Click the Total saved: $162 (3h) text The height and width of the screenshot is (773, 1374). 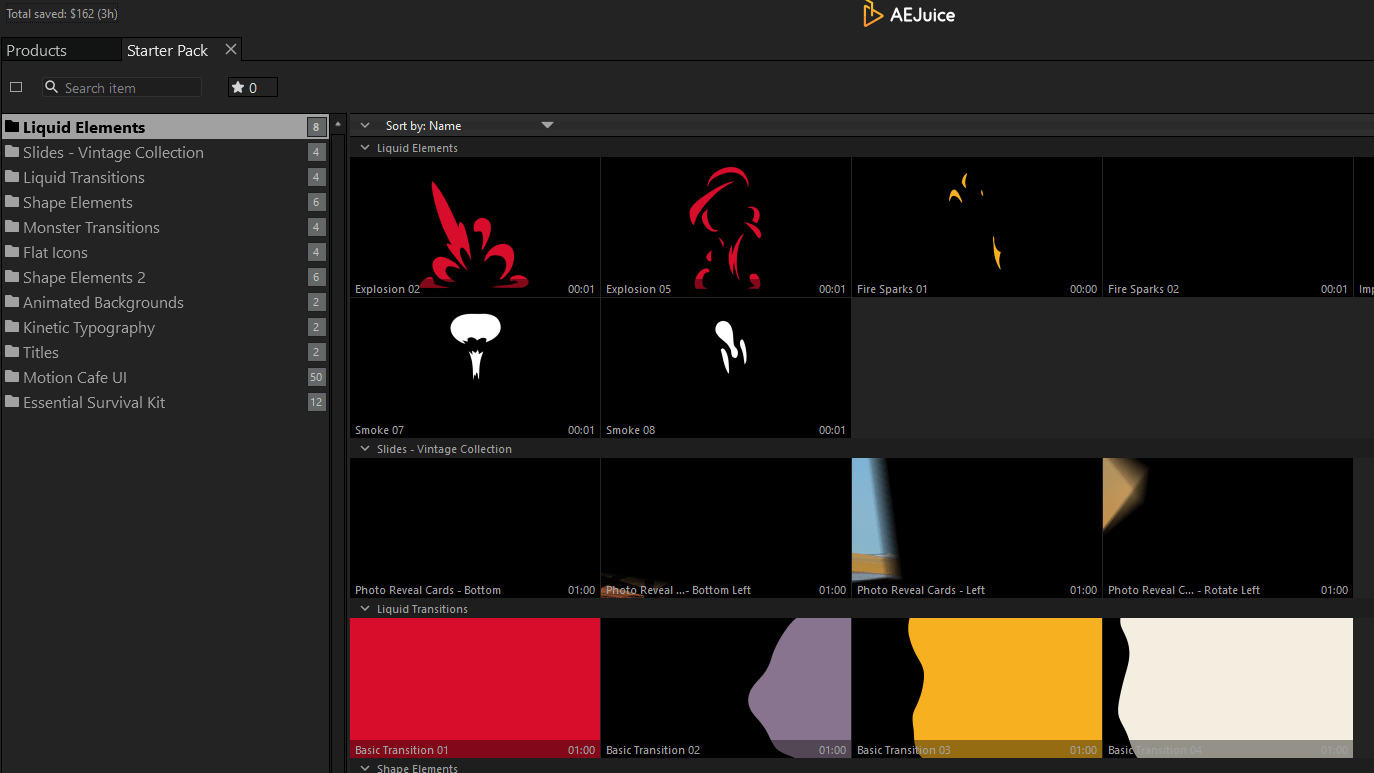coord(62,14)
